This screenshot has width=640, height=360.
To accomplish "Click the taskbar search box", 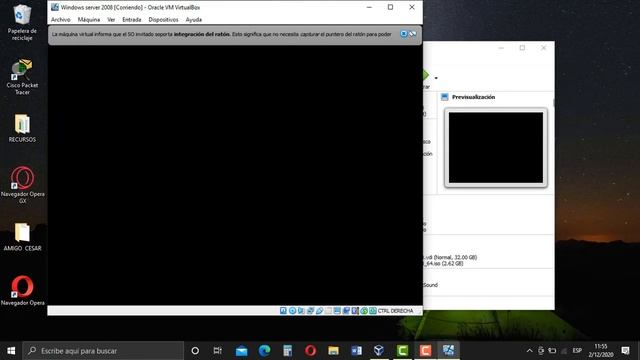I will click(x=103, y=351).
